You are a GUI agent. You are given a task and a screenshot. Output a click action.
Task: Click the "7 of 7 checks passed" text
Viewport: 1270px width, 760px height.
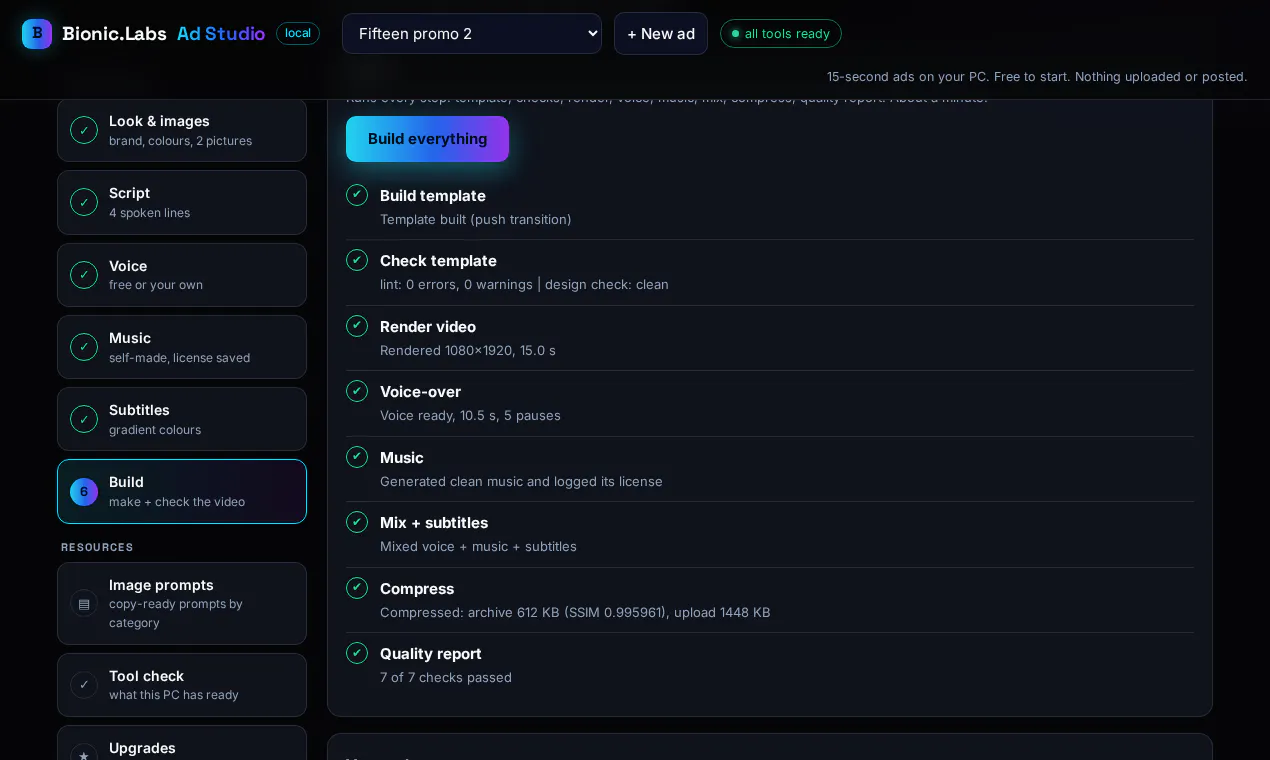(446, 677)
